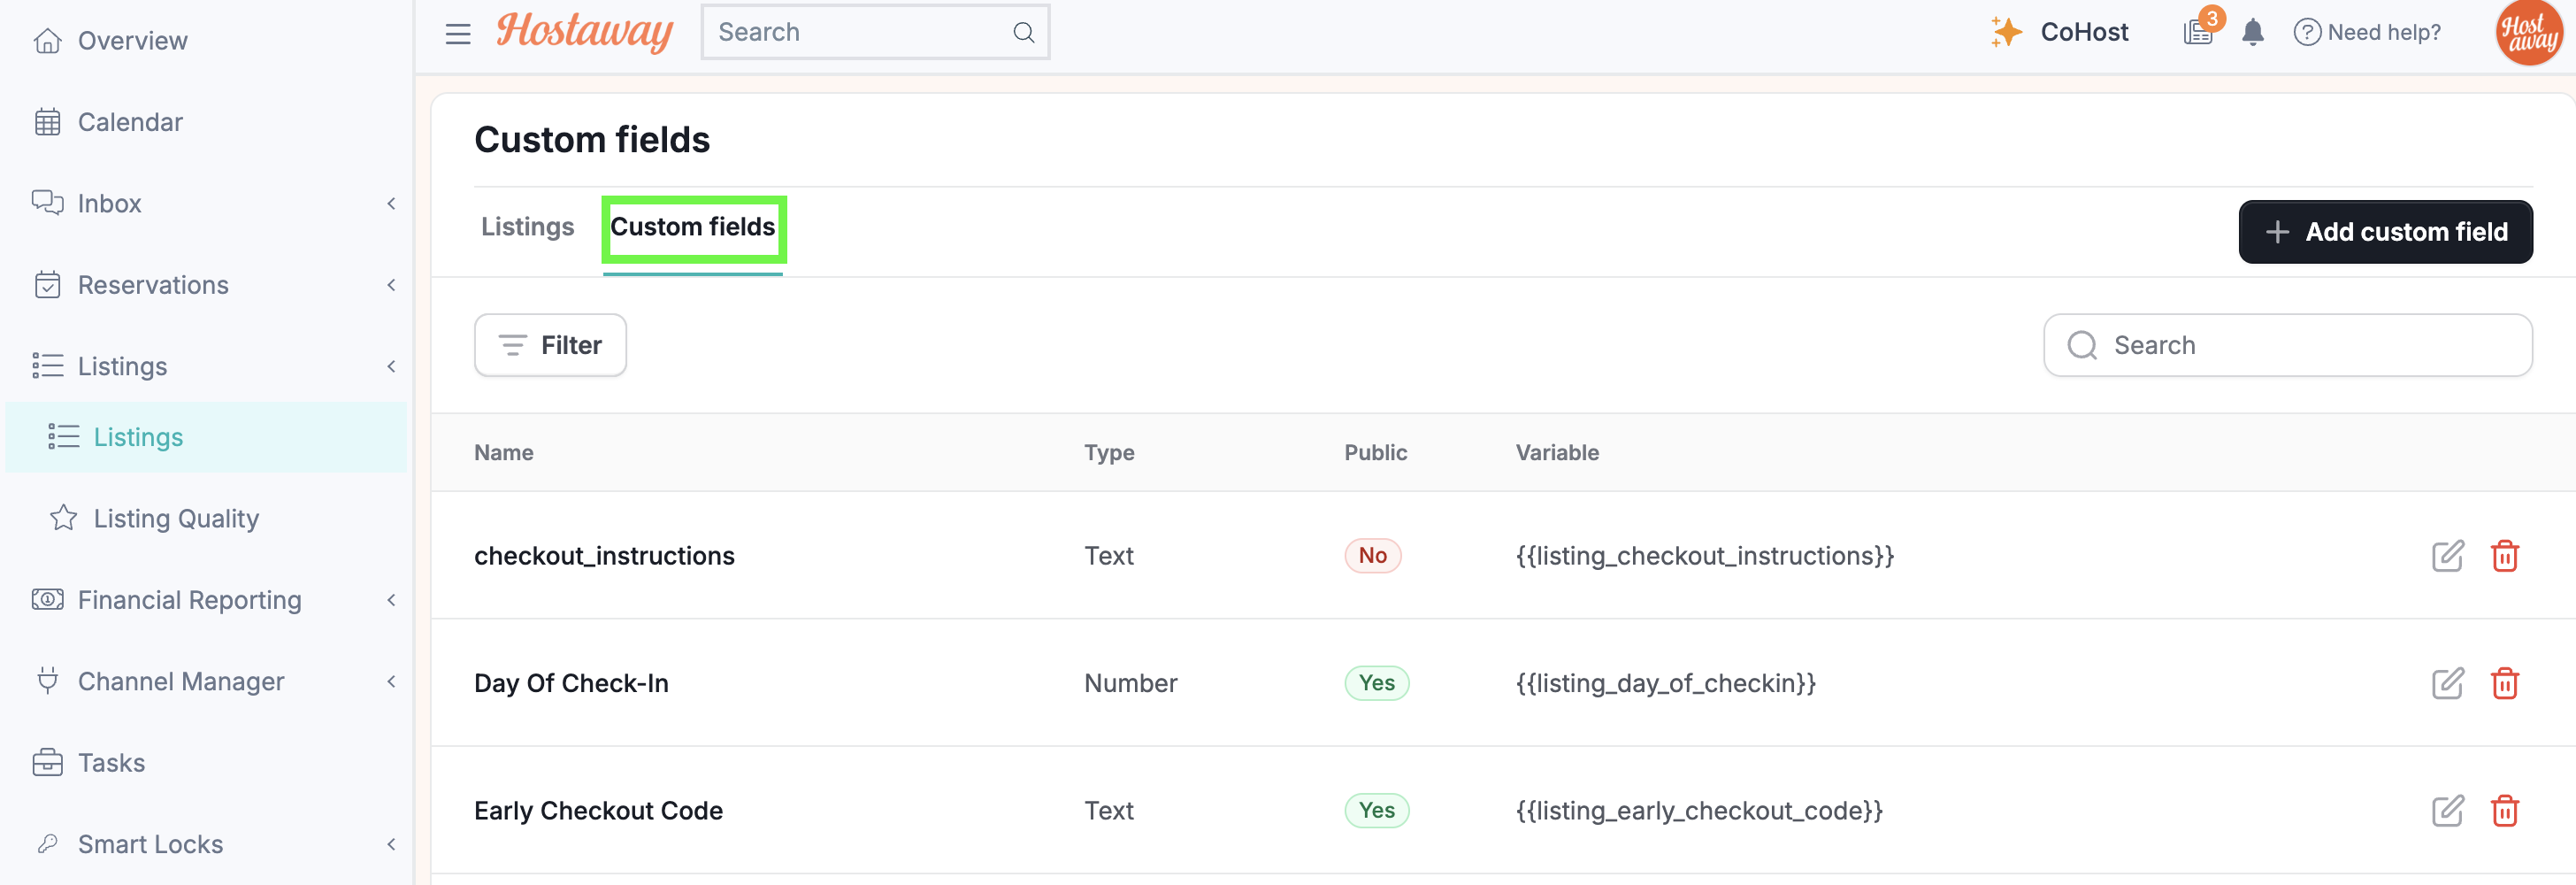Image resolution: width=2576 pixels, height=885 pixels.
Task: Click the Name column header
Action: click(504, 453)
